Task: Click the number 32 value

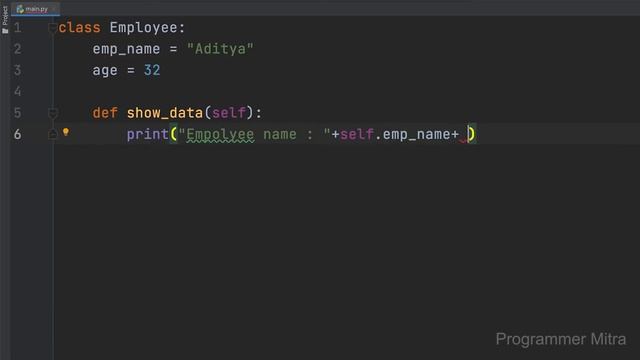Action: pos(152,70)
